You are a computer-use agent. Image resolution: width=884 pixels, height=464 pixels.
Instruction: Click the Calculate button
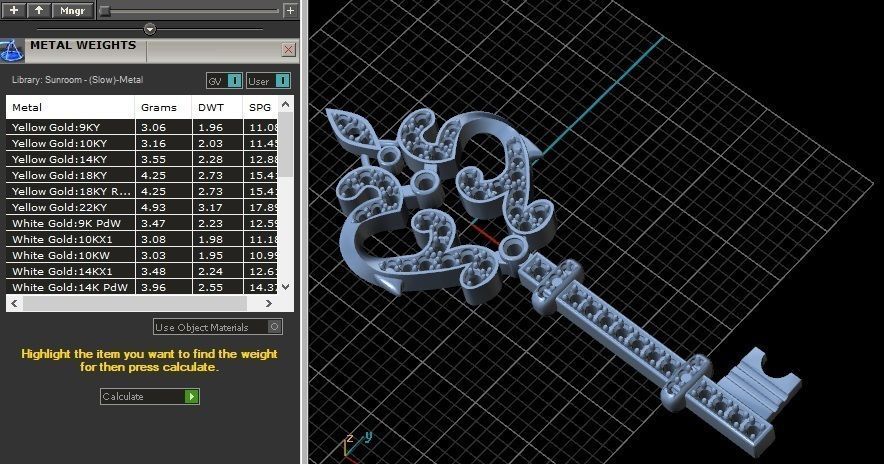(x=149, y=396)
